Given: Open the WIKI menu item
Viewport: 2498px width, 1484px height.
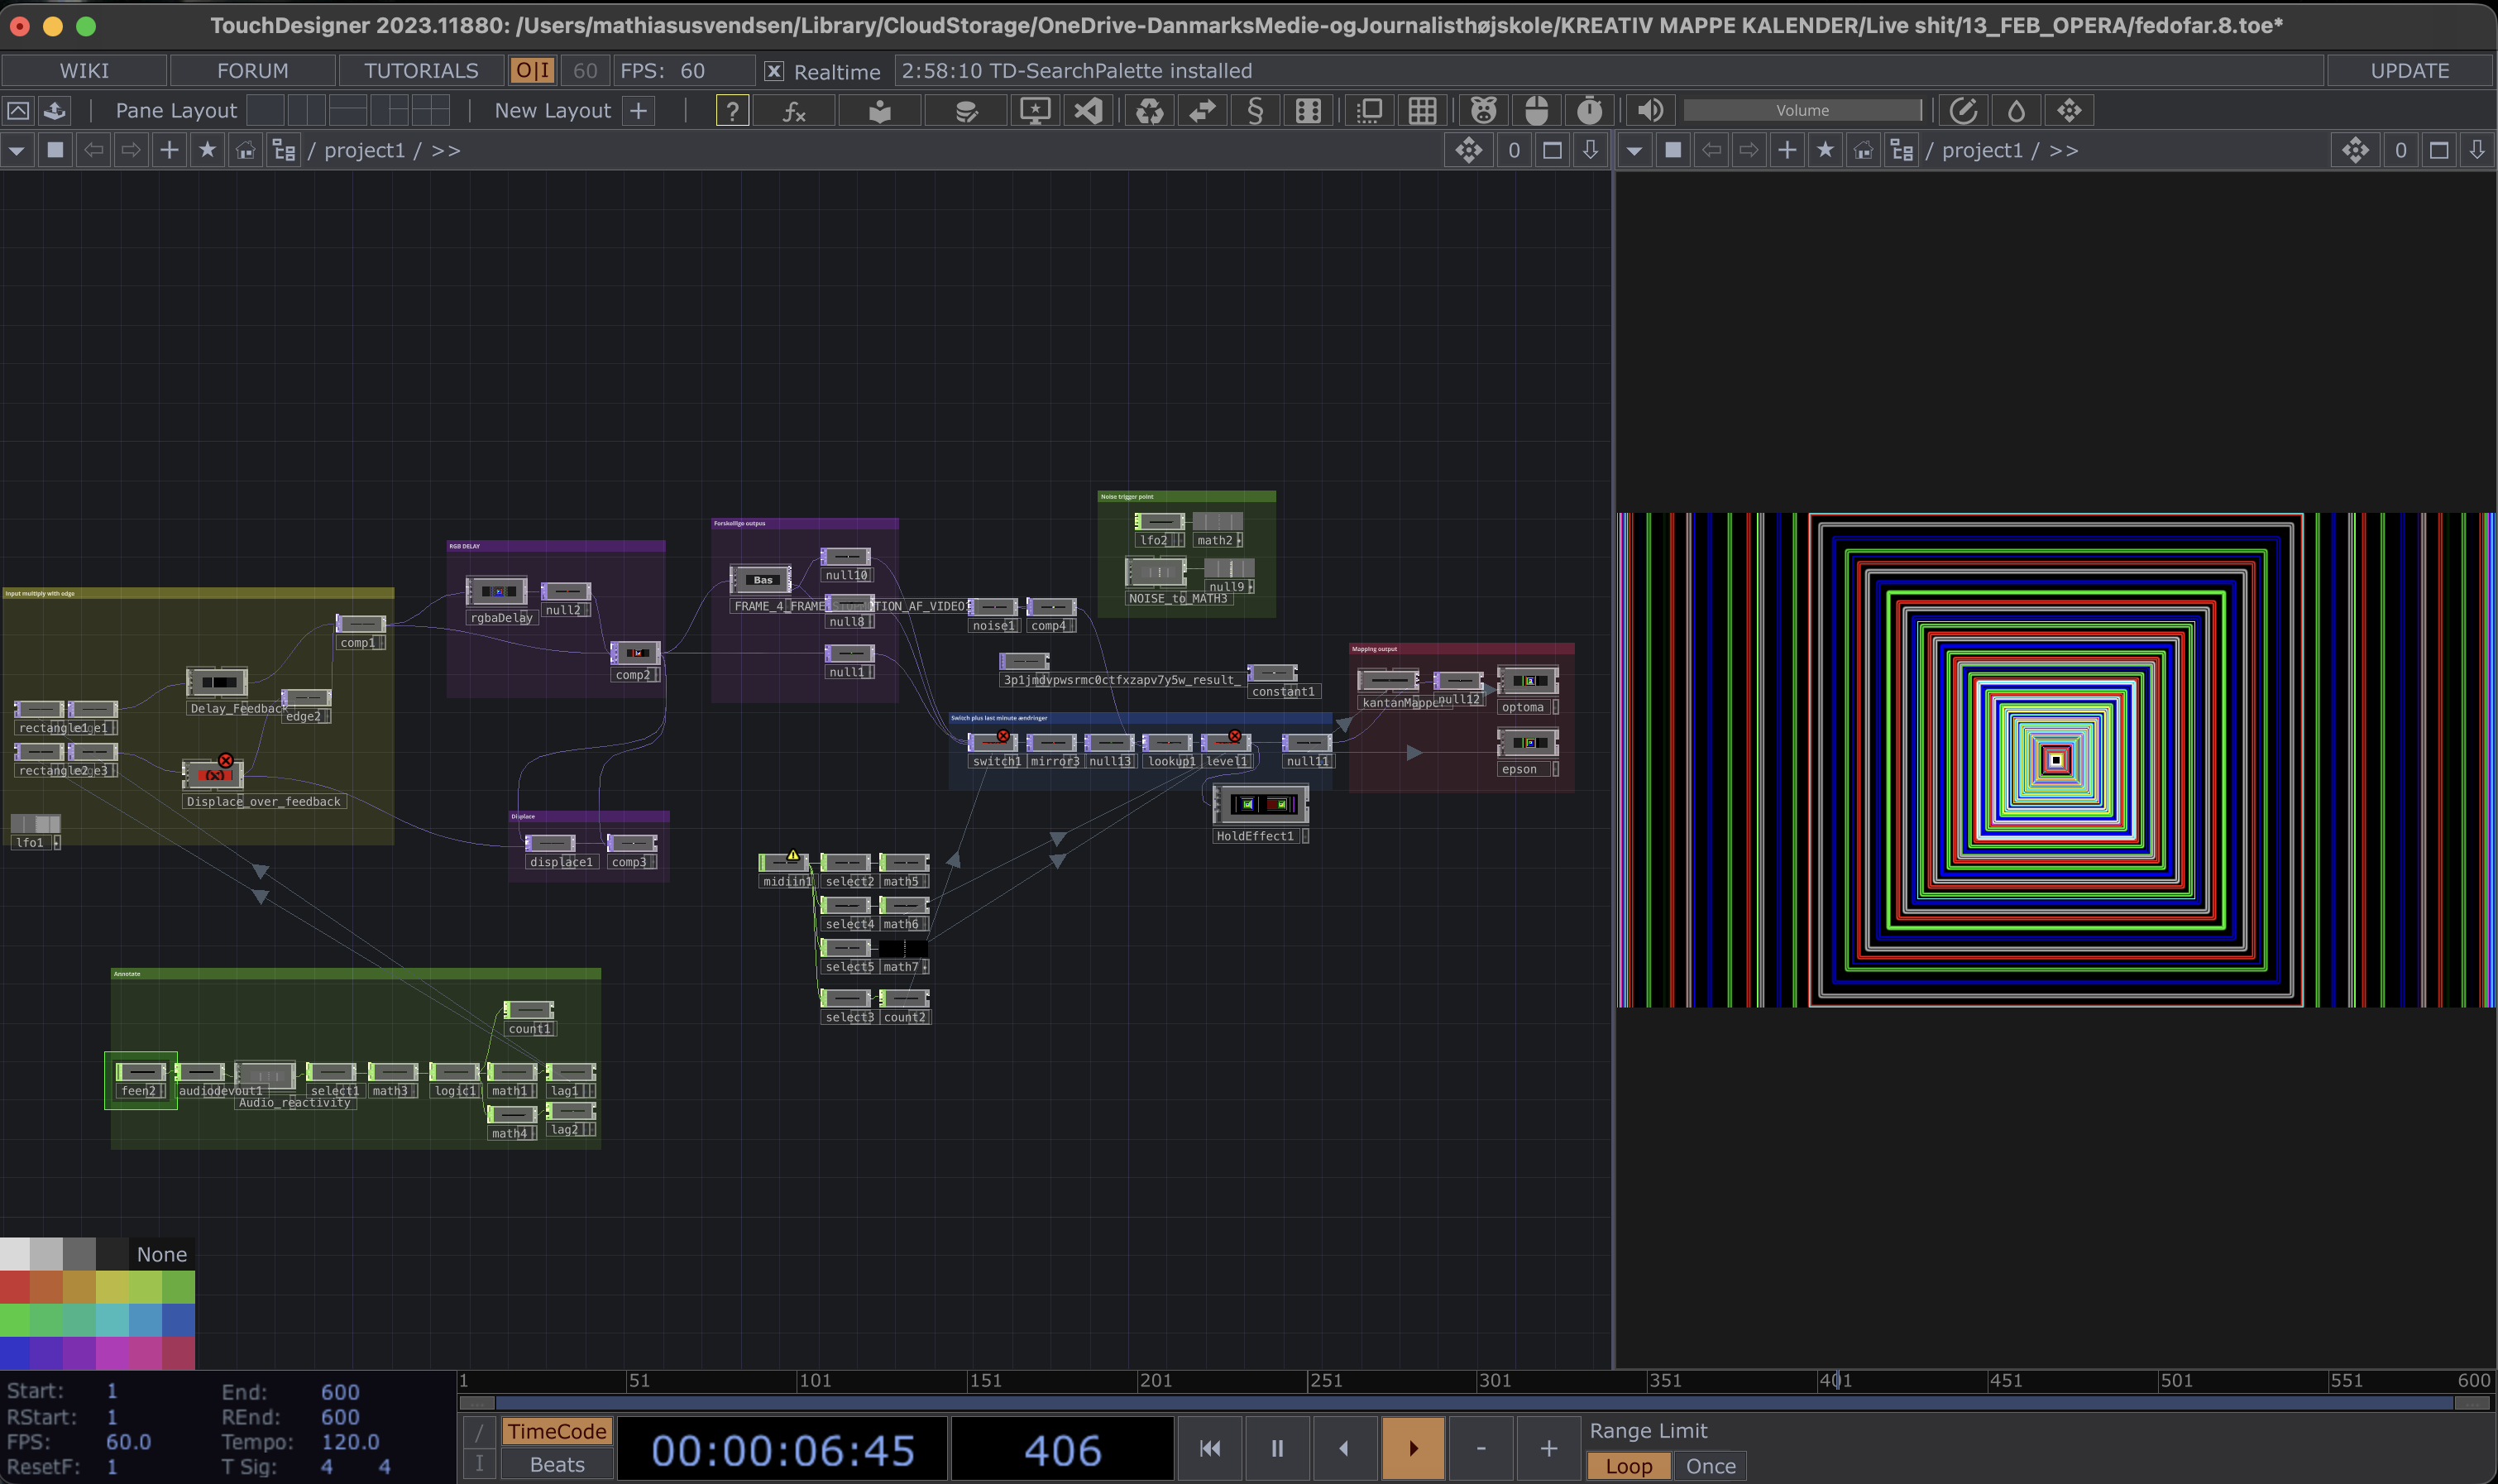Looking at the screenshot, I should [84, 71].
